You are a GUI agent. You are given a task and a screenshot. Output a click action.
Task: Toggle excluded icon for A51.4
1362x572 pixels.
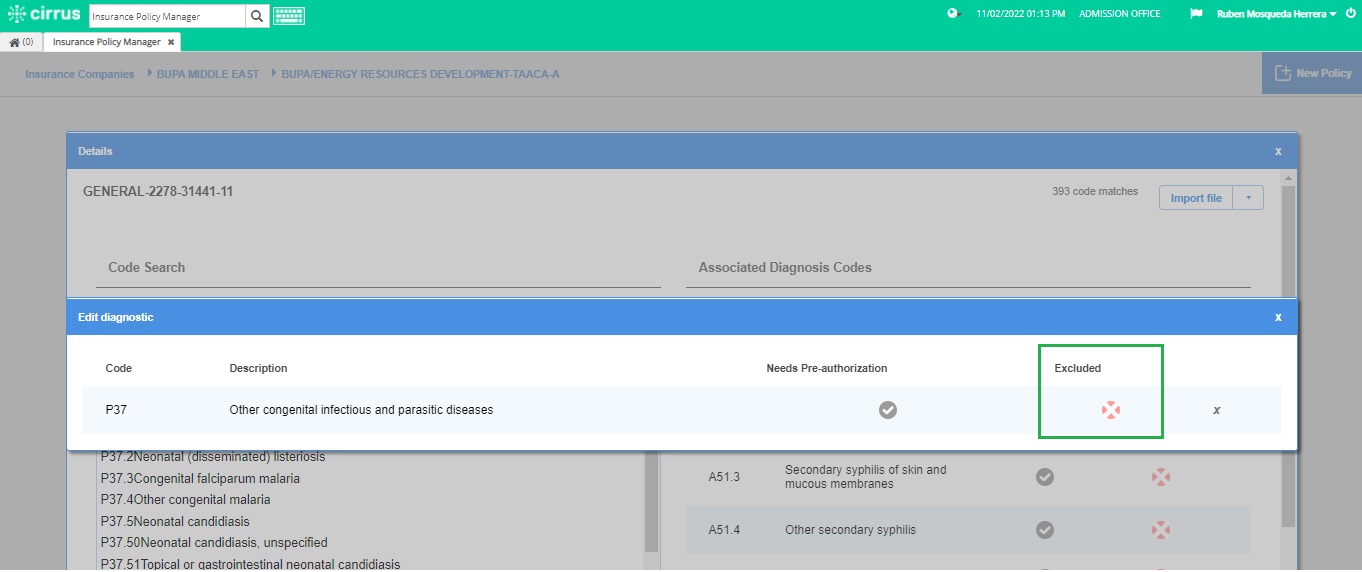[x=1160, y=529]
